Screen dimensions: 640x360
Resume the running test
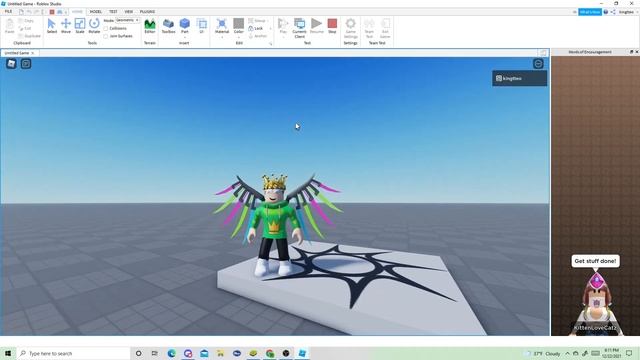pos(316,26)
